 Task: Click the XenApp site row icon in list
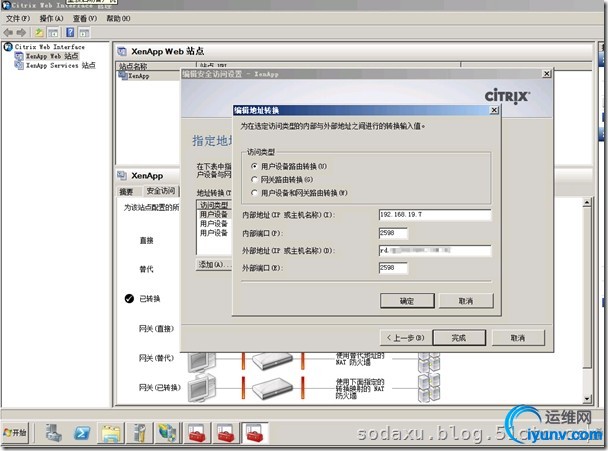[123, 75]
